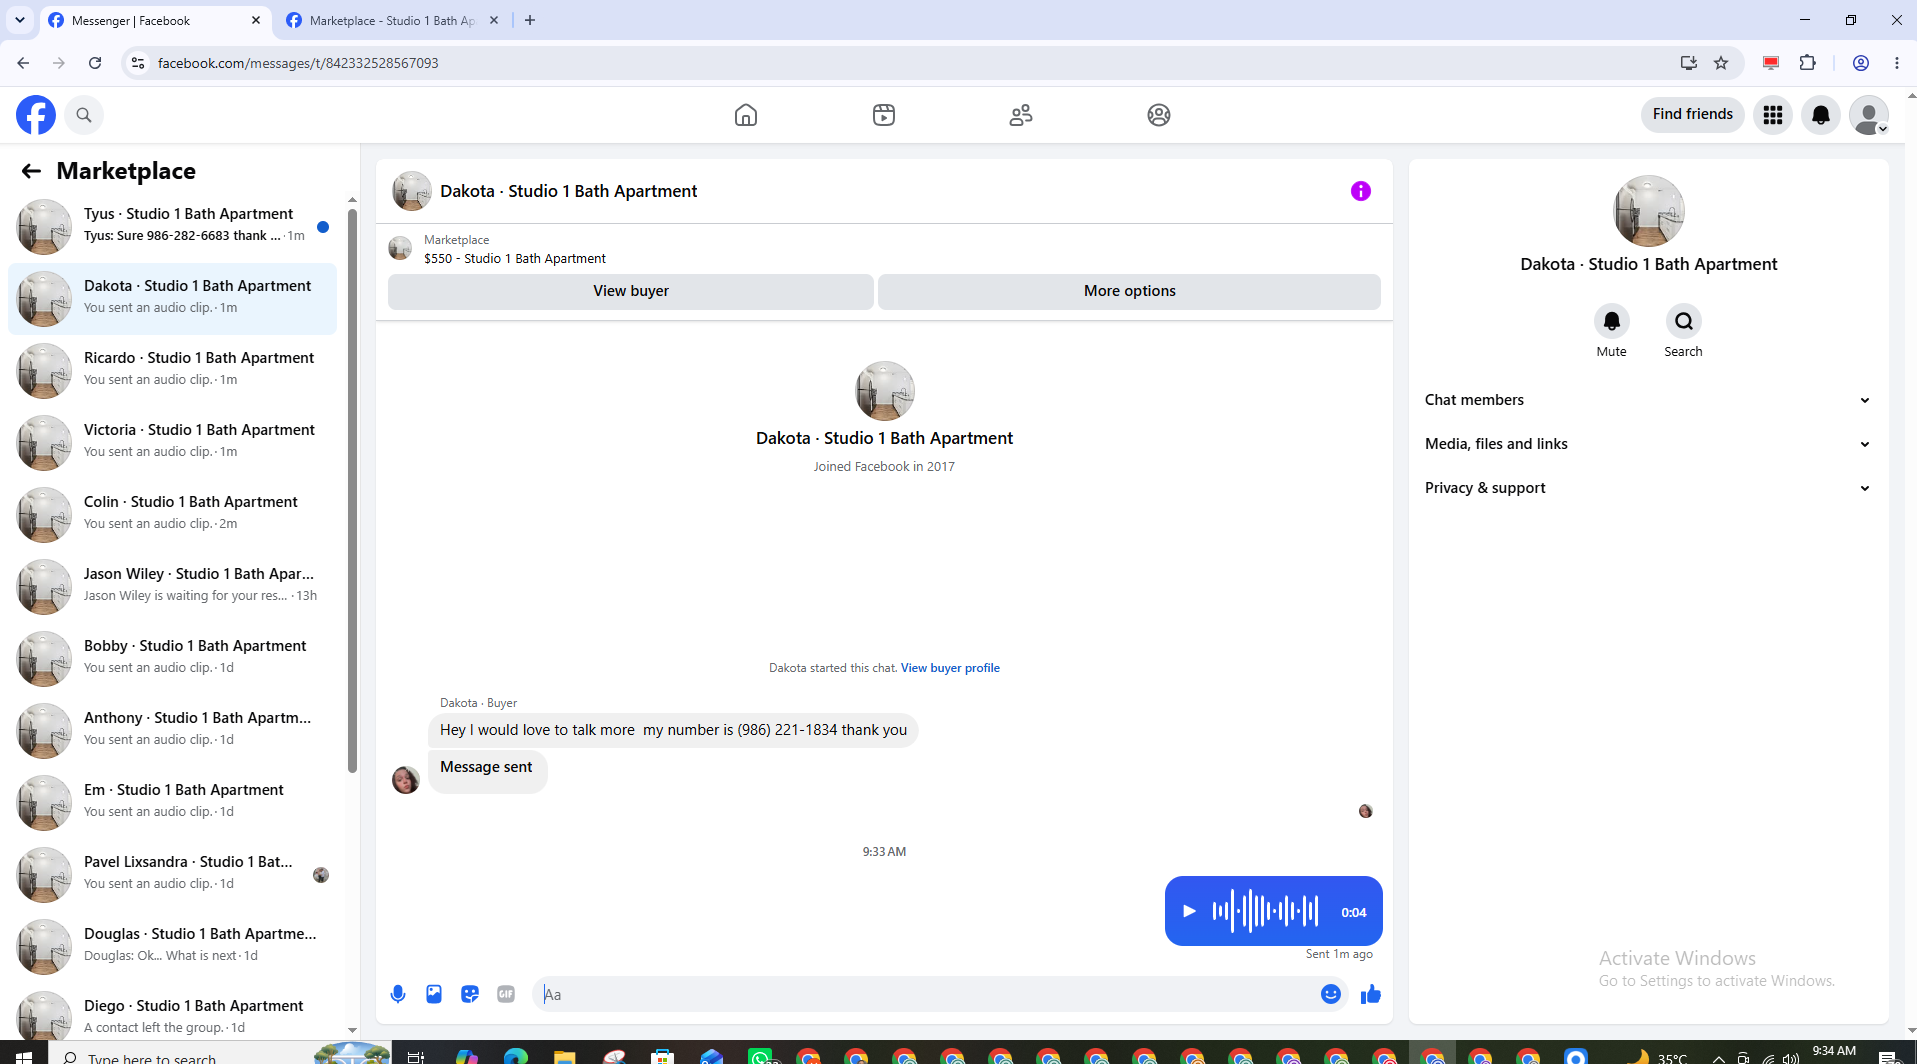Click the browser address bar URL
Screen dimensions: 1917x1064
(298, 63)
